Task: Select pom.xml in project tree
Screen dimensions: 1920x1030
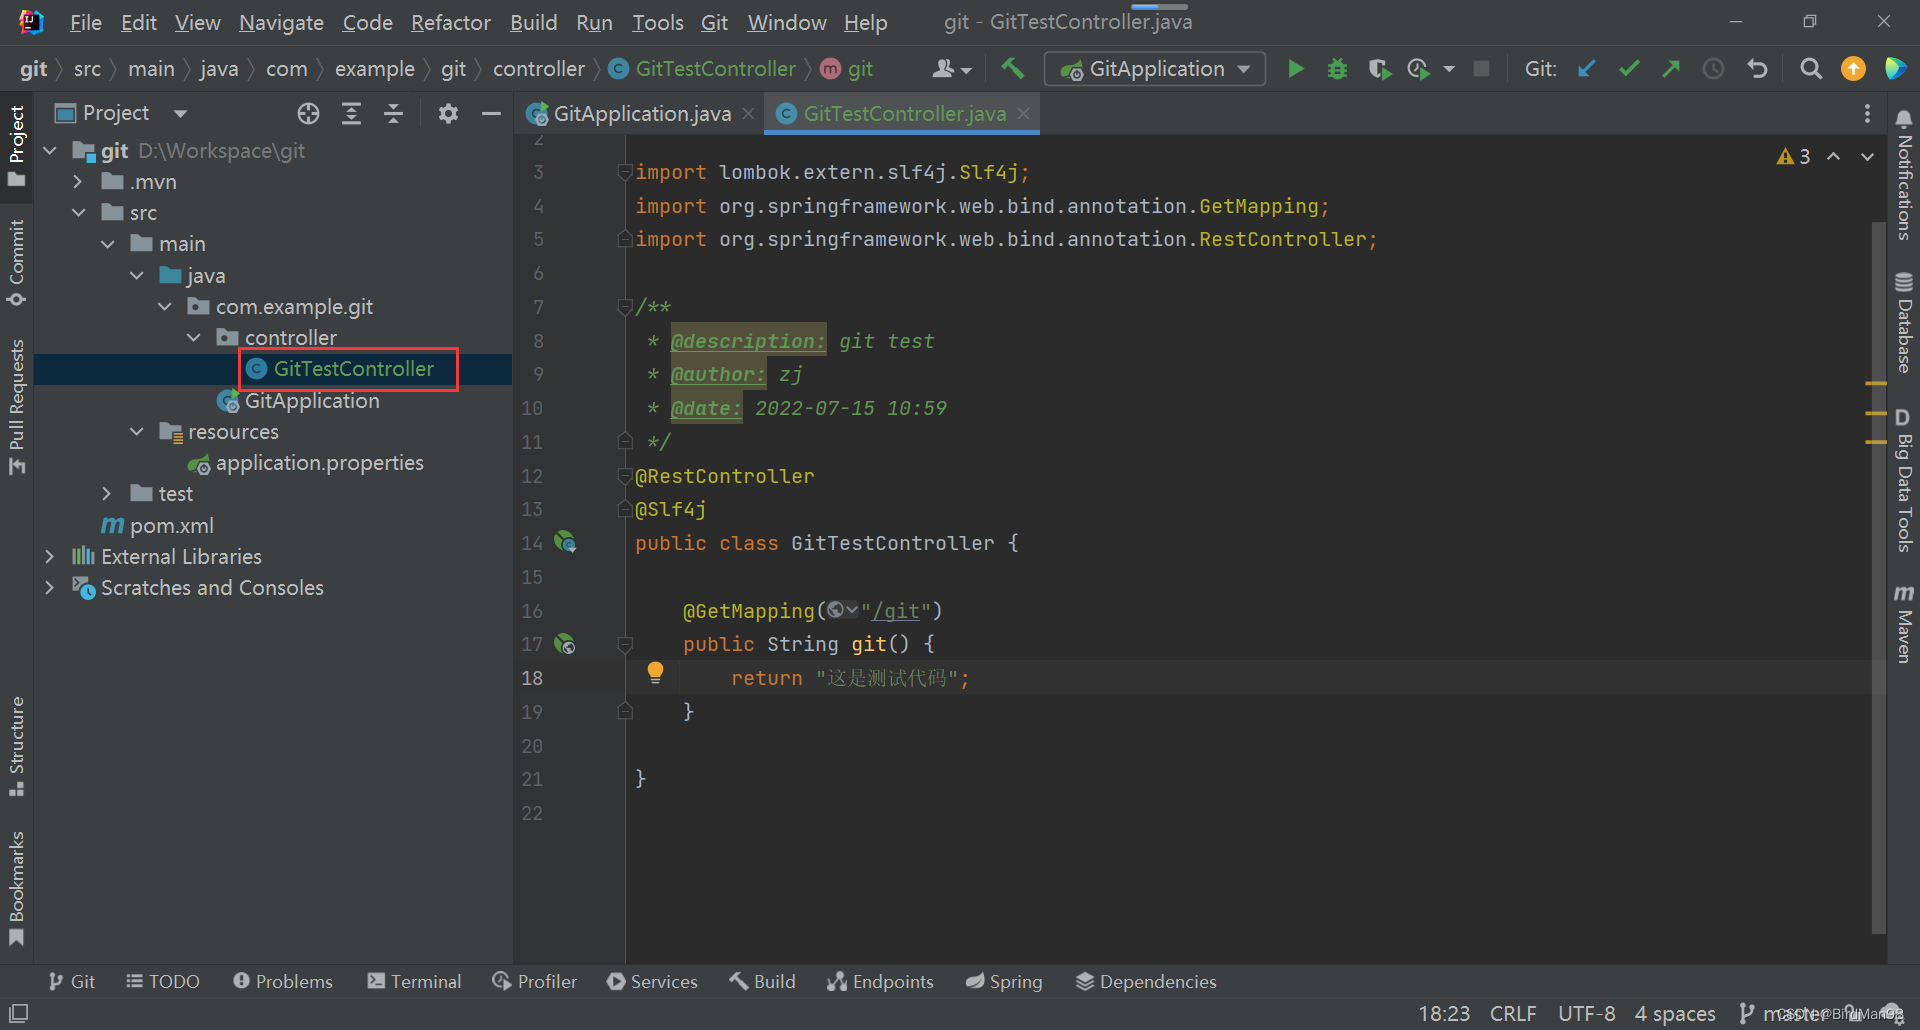Action: coord(157,526)
